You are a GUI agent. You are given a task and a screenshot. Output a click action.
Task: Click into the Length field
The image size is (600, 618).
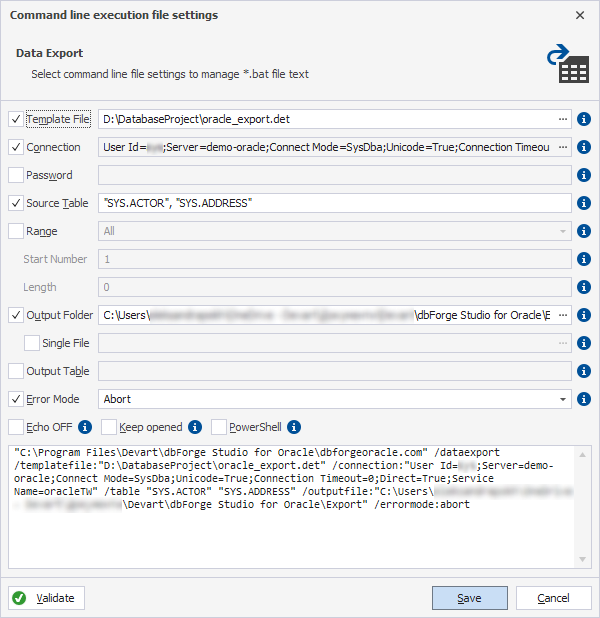pos(335,287)
